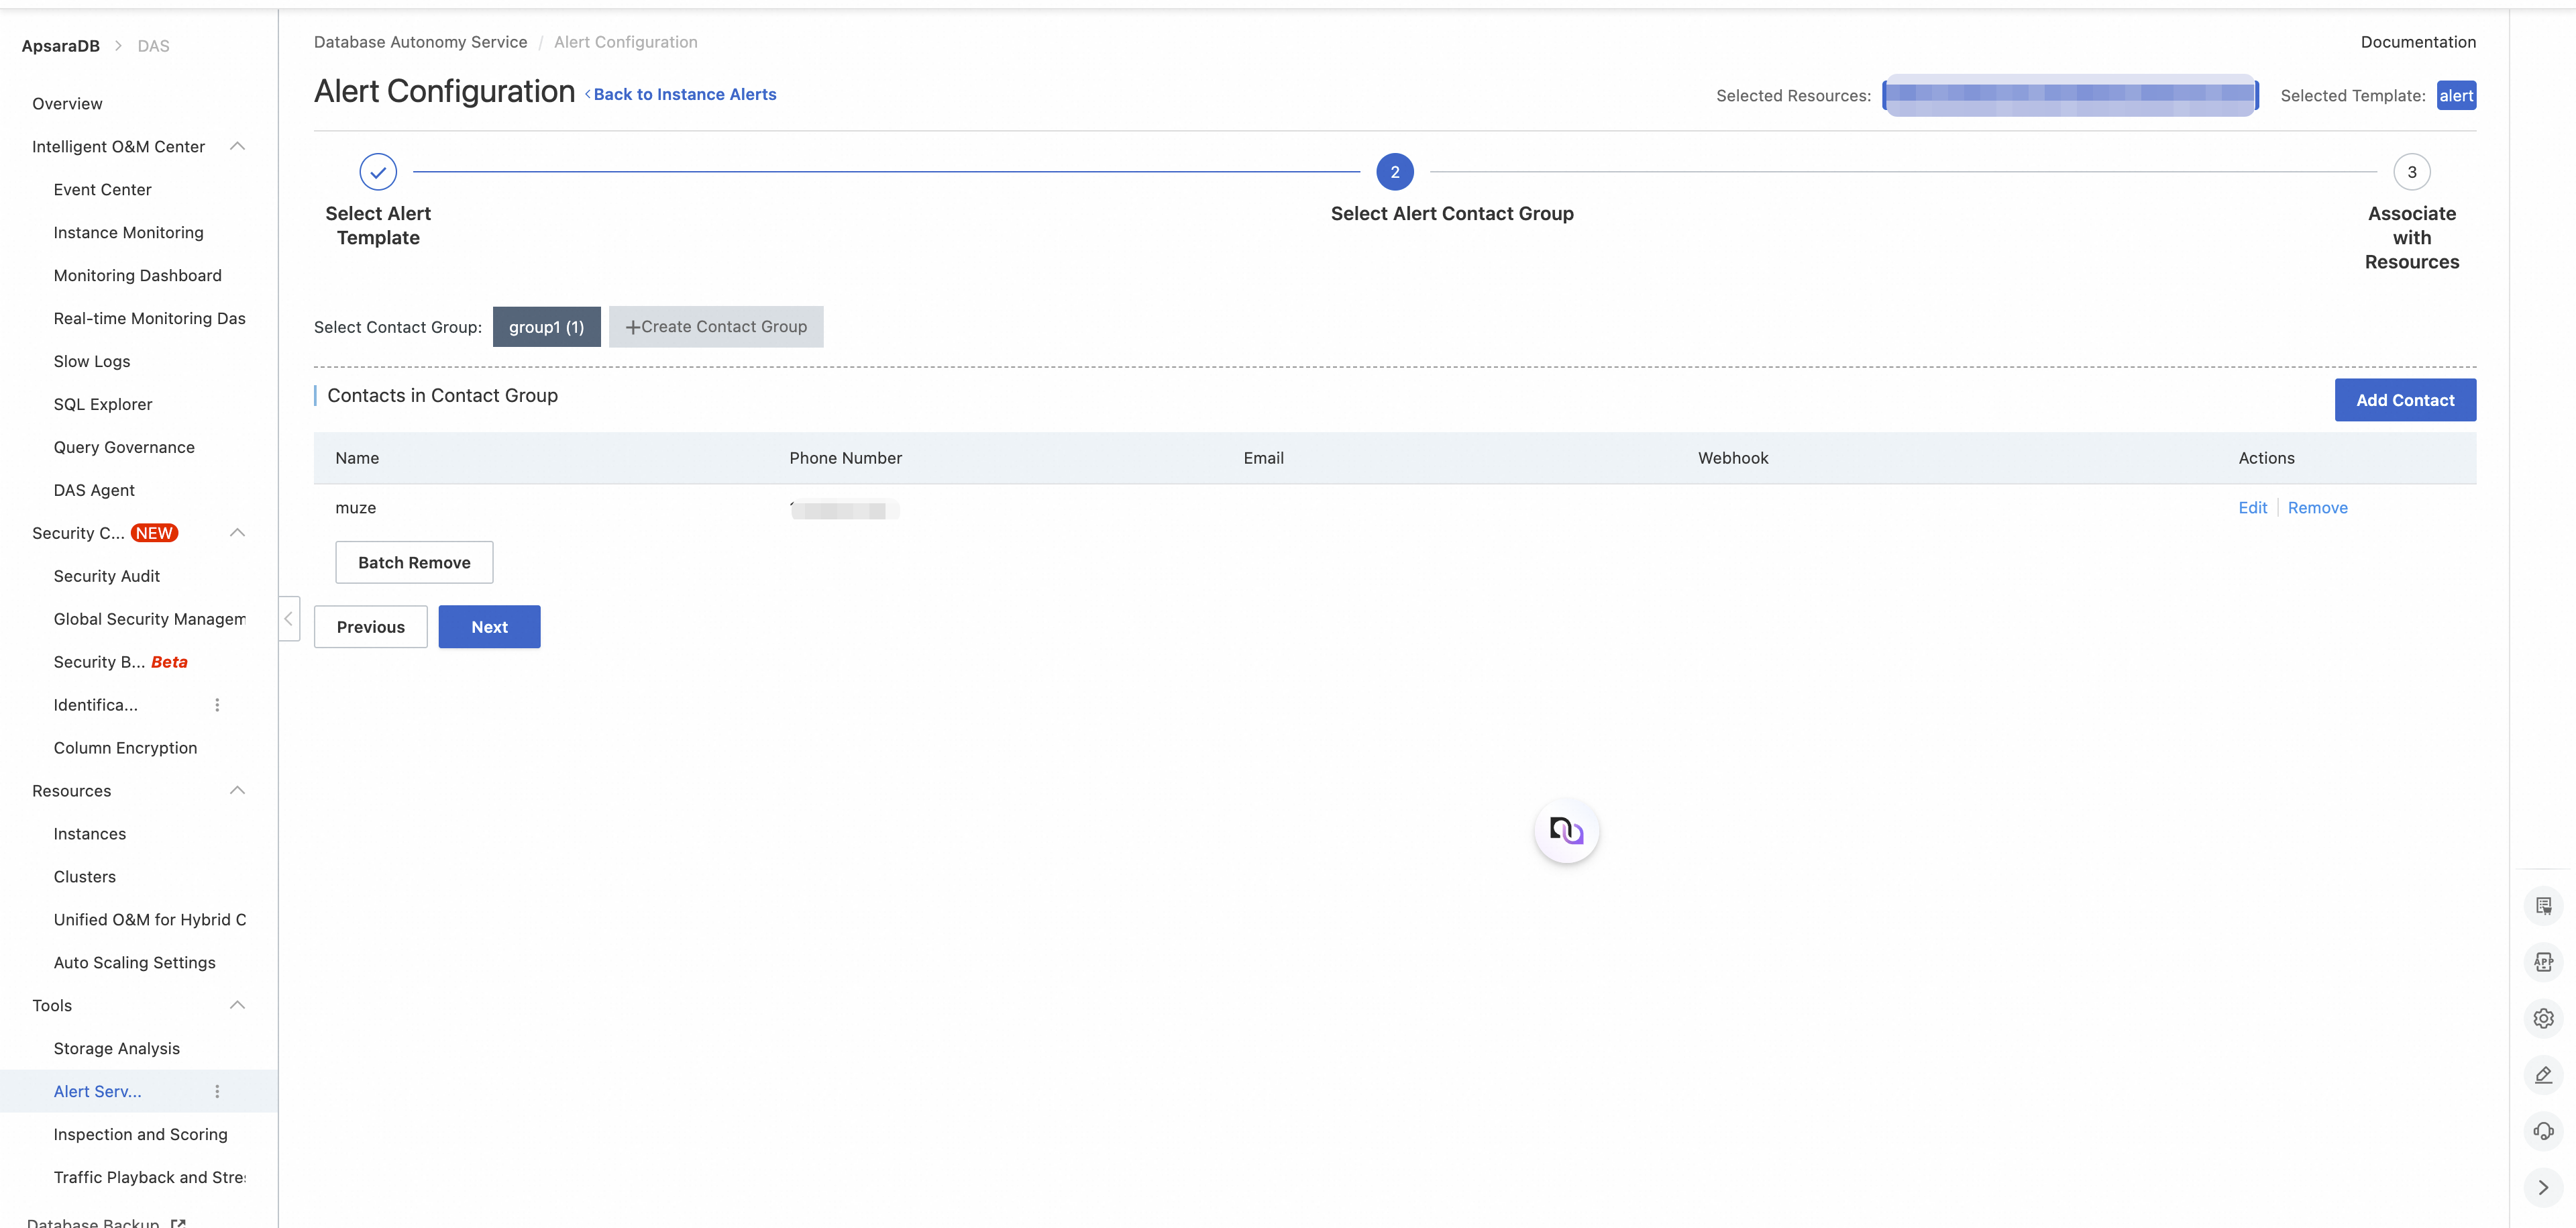
Task: Open Query Governance
Action: (x=124, y=448)
